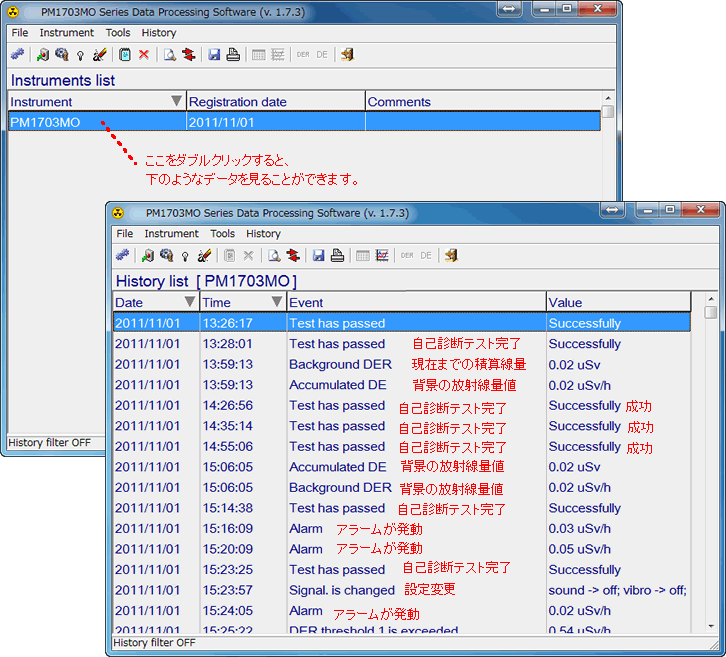This screenshot has height=657, width=726.
Task: Click the light bulb icon in Instruments list toolbar
Action: coord(81,56)
